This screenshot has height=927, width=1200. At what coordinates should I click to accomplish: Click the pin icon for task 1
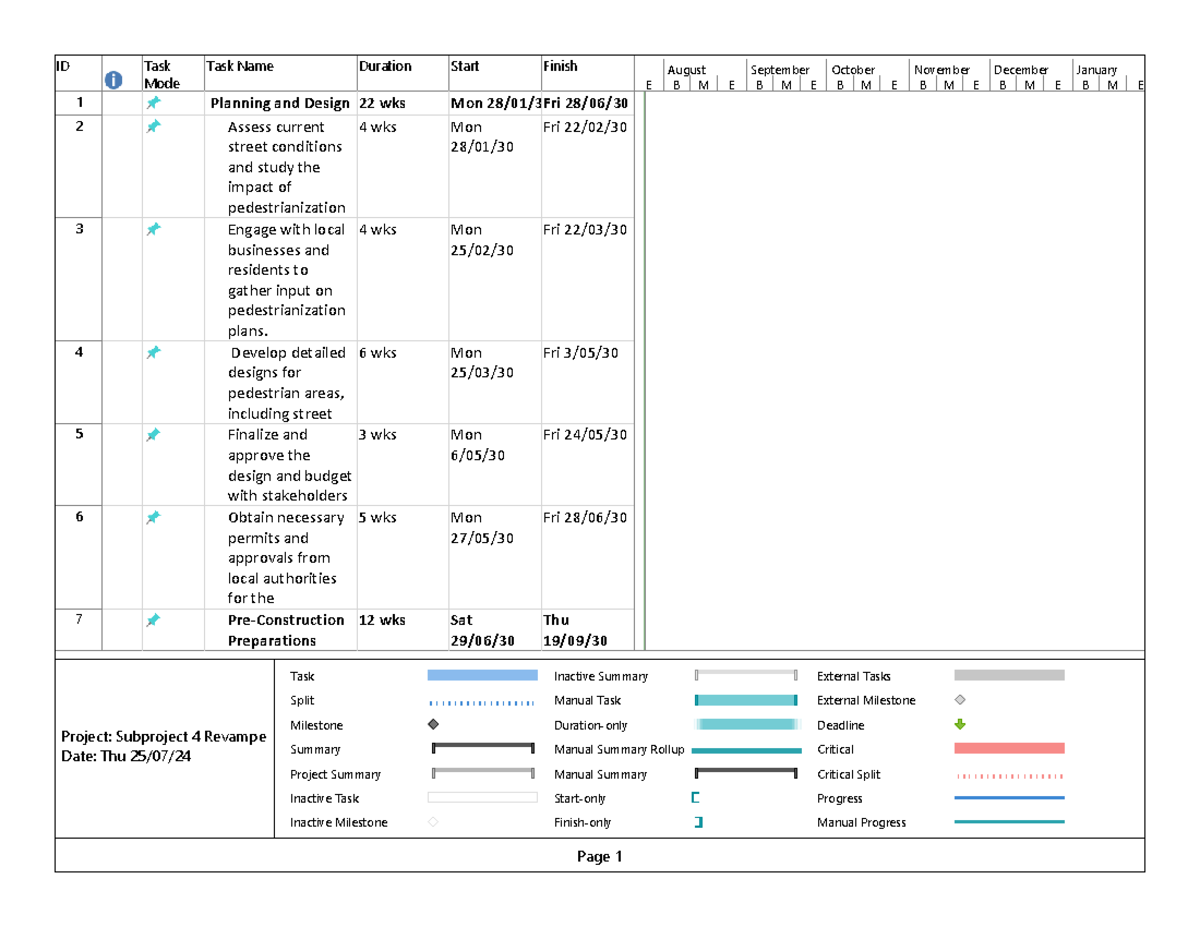(x=153, y=103)
